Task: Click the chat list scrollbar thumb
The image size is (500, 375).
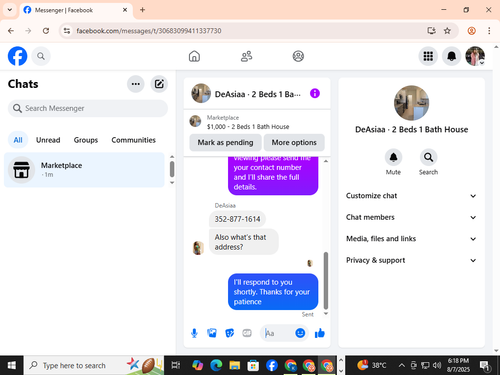Action: 172,169
